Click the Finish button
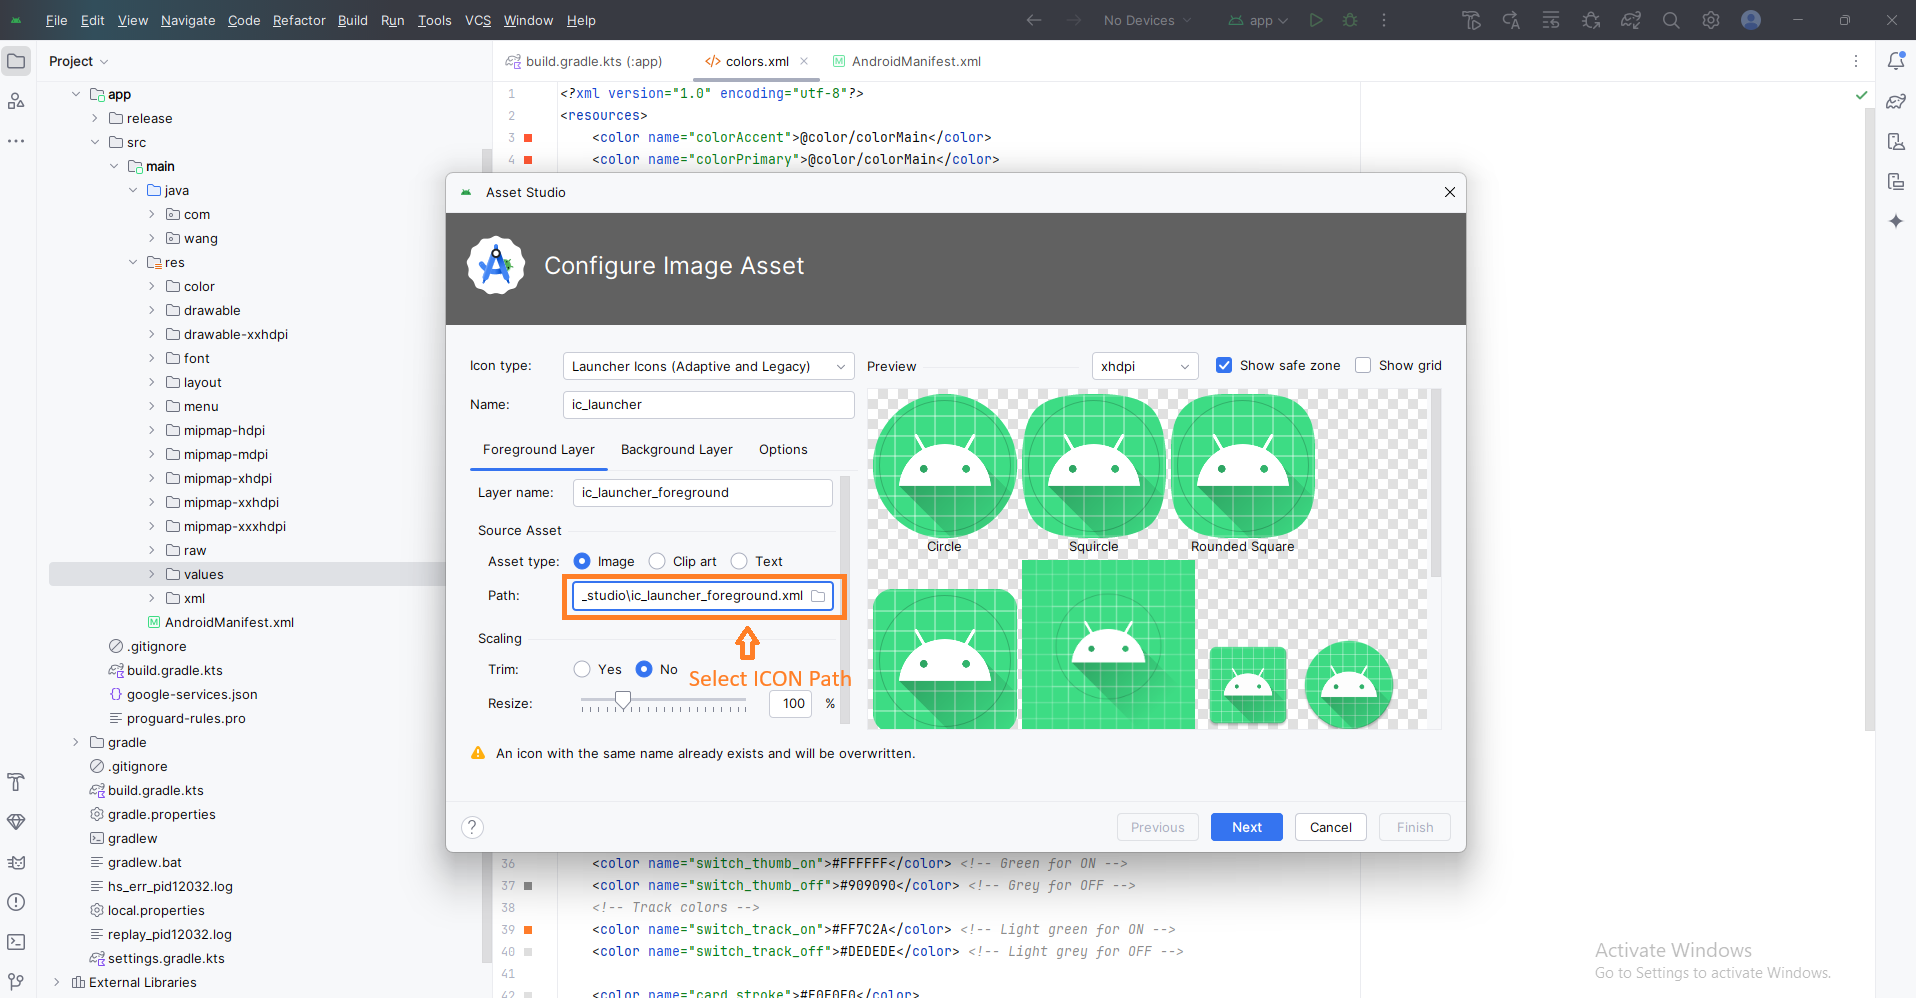 (1415, 827)
